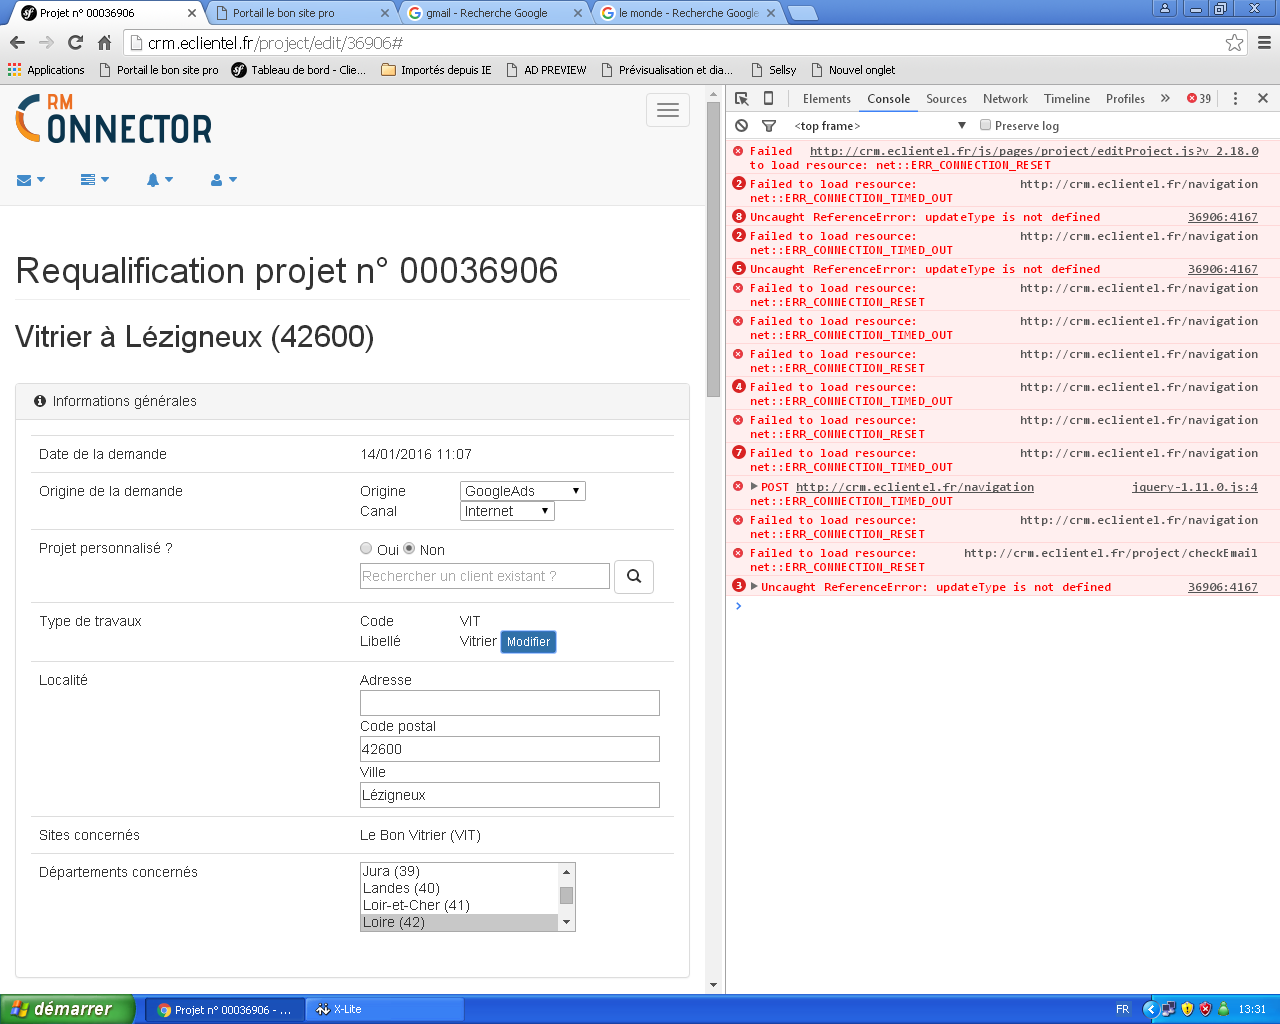The width and height of the screenshot is (1280, 1024).
Task: Open console filter funnel icon
Action: click(769, 125)
